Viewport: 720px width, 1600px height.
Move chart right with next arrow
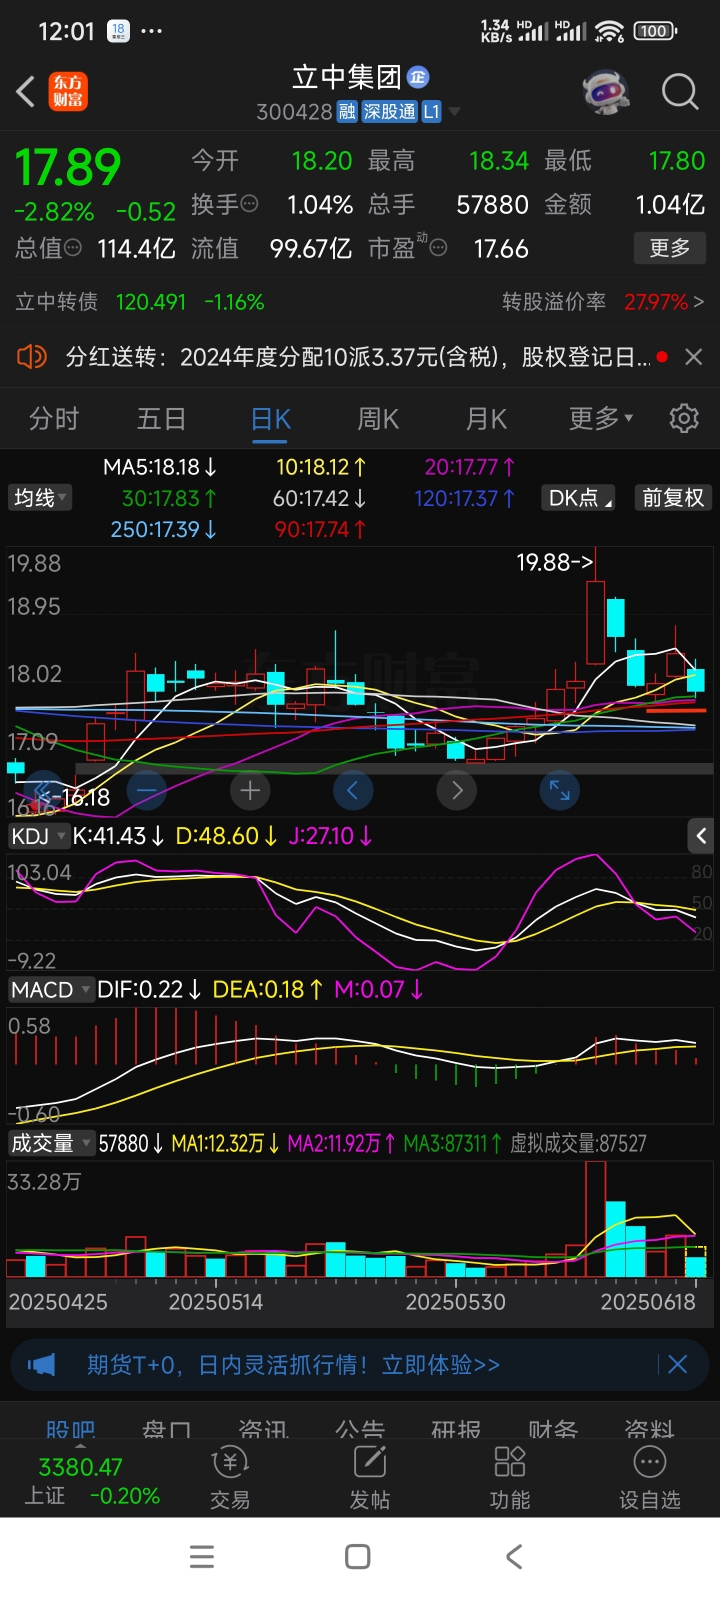tap(457, 791)
